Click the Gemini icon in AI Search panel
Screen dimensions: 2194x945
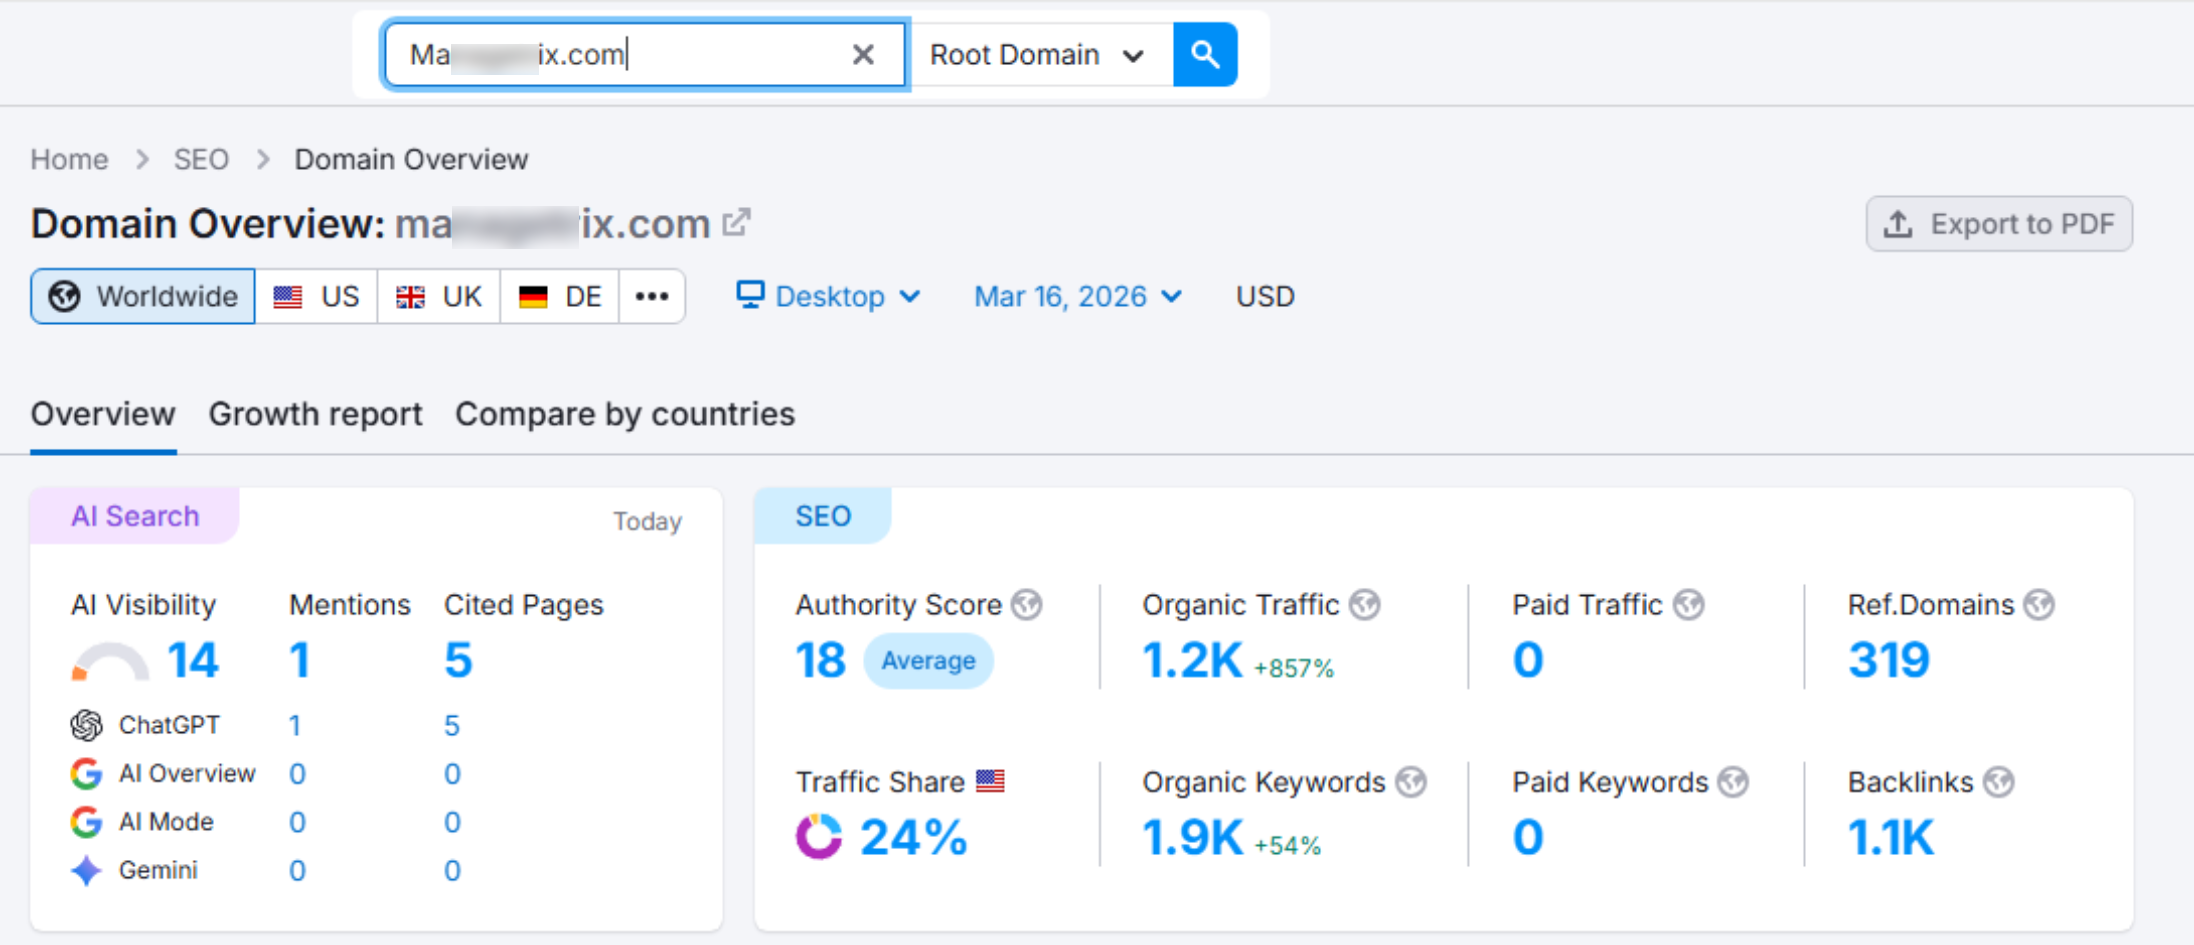[x=86, y=869]
